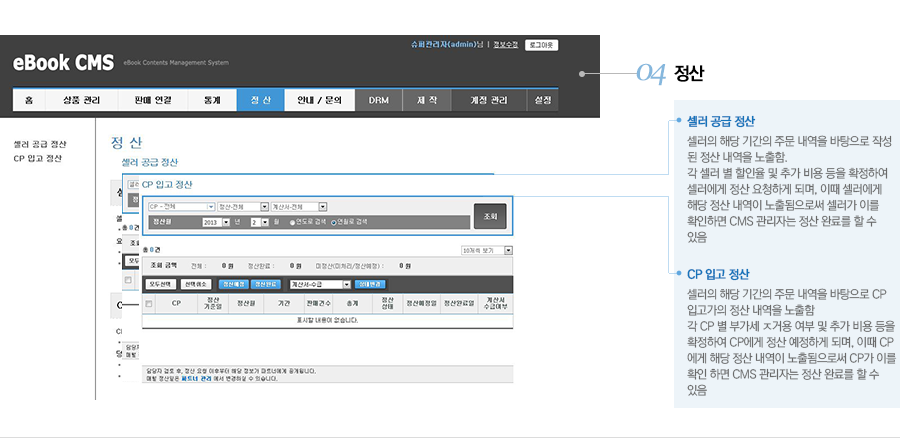
Task: Click the 모두선택 button
Action: tap(161, 284)
